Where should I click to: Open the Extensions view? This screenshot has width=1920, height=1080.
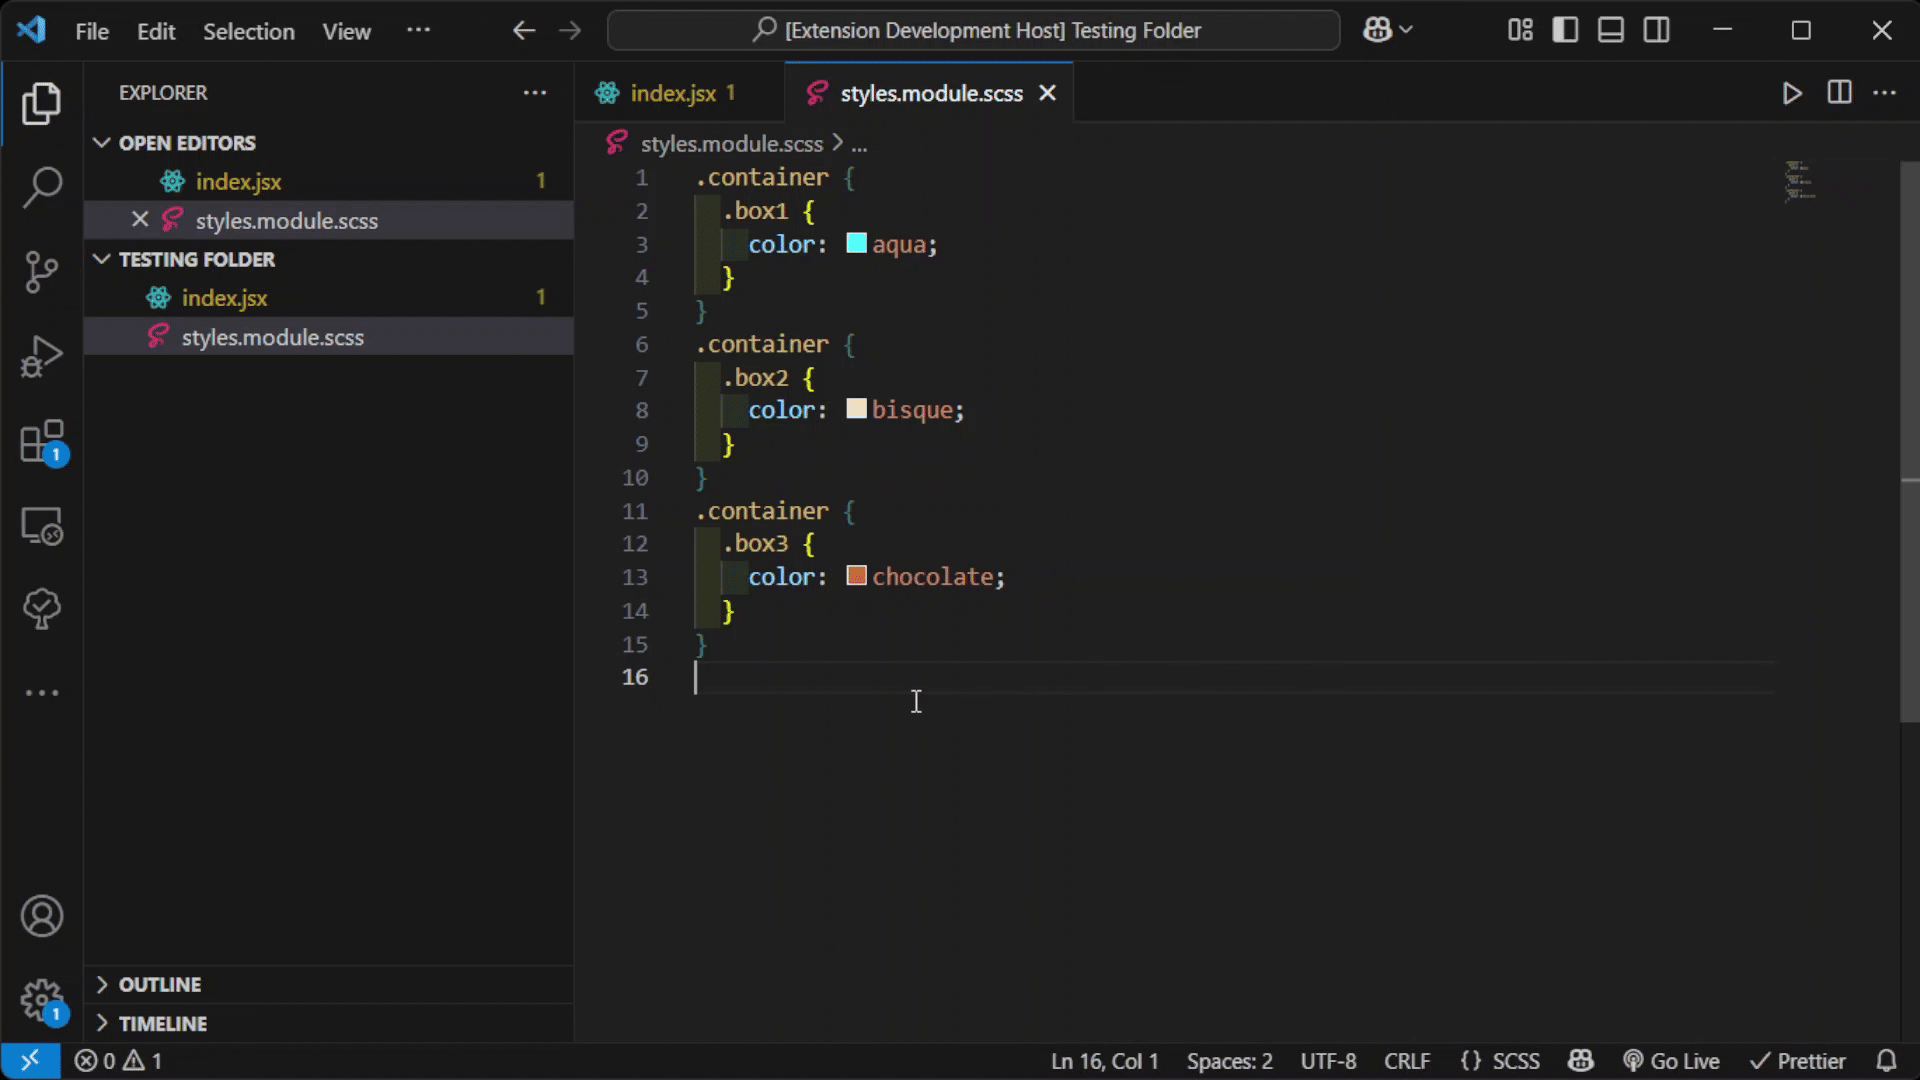pos(42,441)
